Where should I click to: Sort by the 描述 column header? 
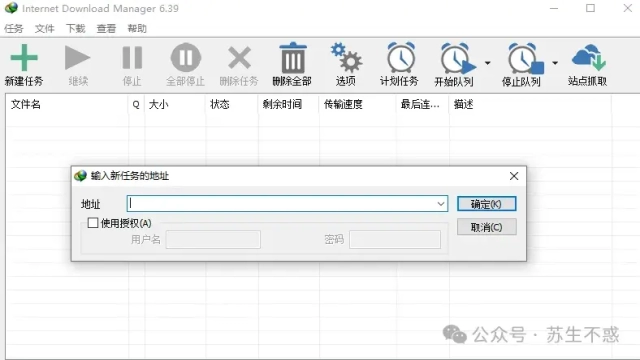point(530,104)
